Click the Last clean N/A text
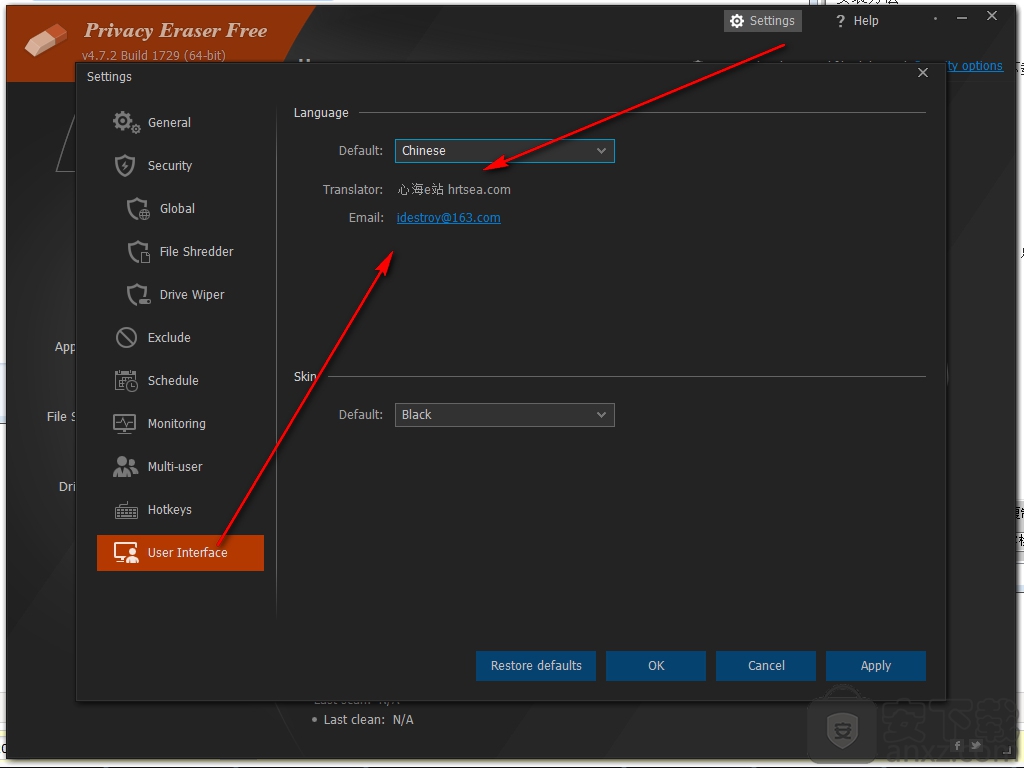Screen dimensions: 1024x768 click(368, 720)
